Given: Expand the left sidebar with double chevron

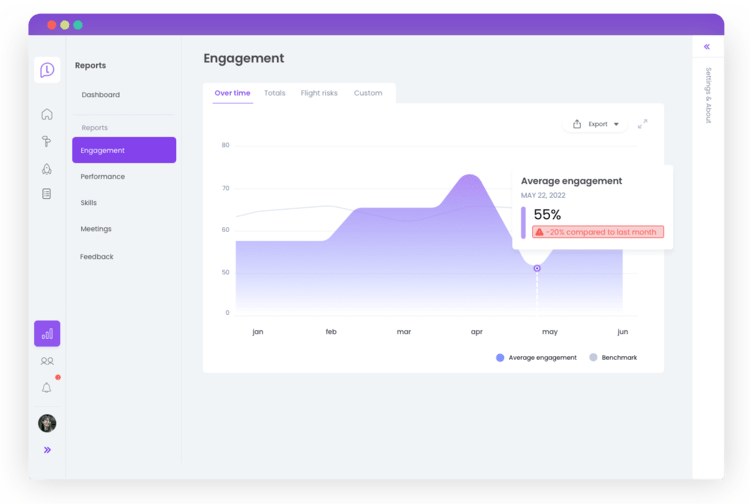Looking at the screenshot, I should click(x=47, y=450).
